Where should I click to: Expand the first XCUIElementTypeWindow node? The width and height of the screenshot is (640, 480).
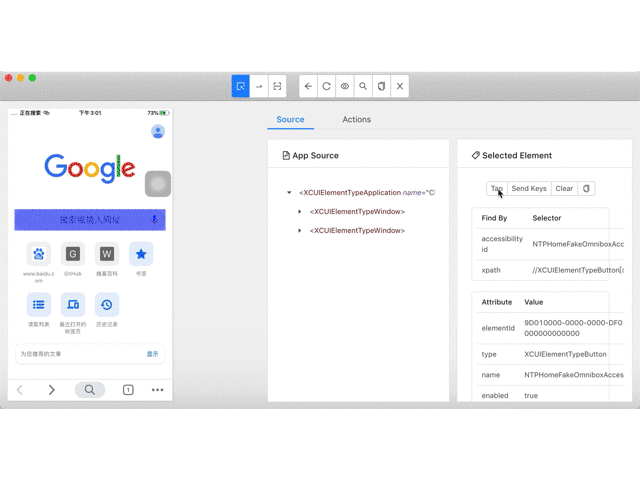tap(300, 211)
